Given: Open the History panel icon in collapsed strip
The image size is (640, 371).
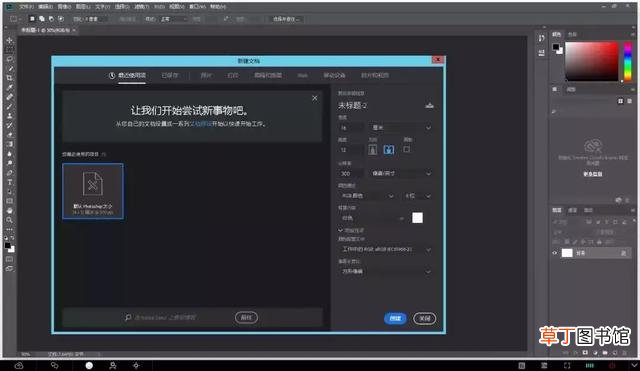Looking at the screenshot, I should [542, 38].
